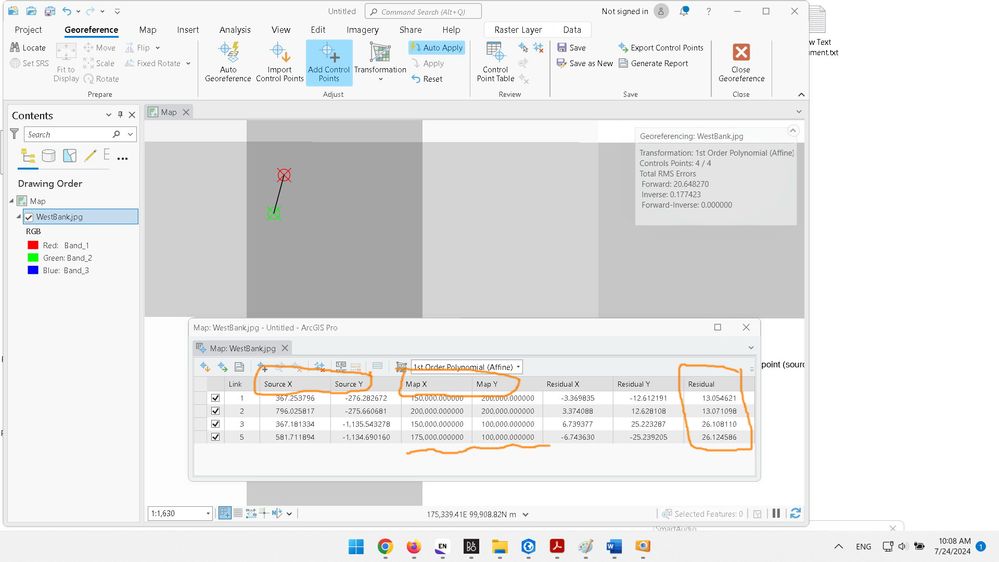This screenshot has height=562, width=999.
Task: Collapse the WestBank.jpg layer node
Action: 18,217
